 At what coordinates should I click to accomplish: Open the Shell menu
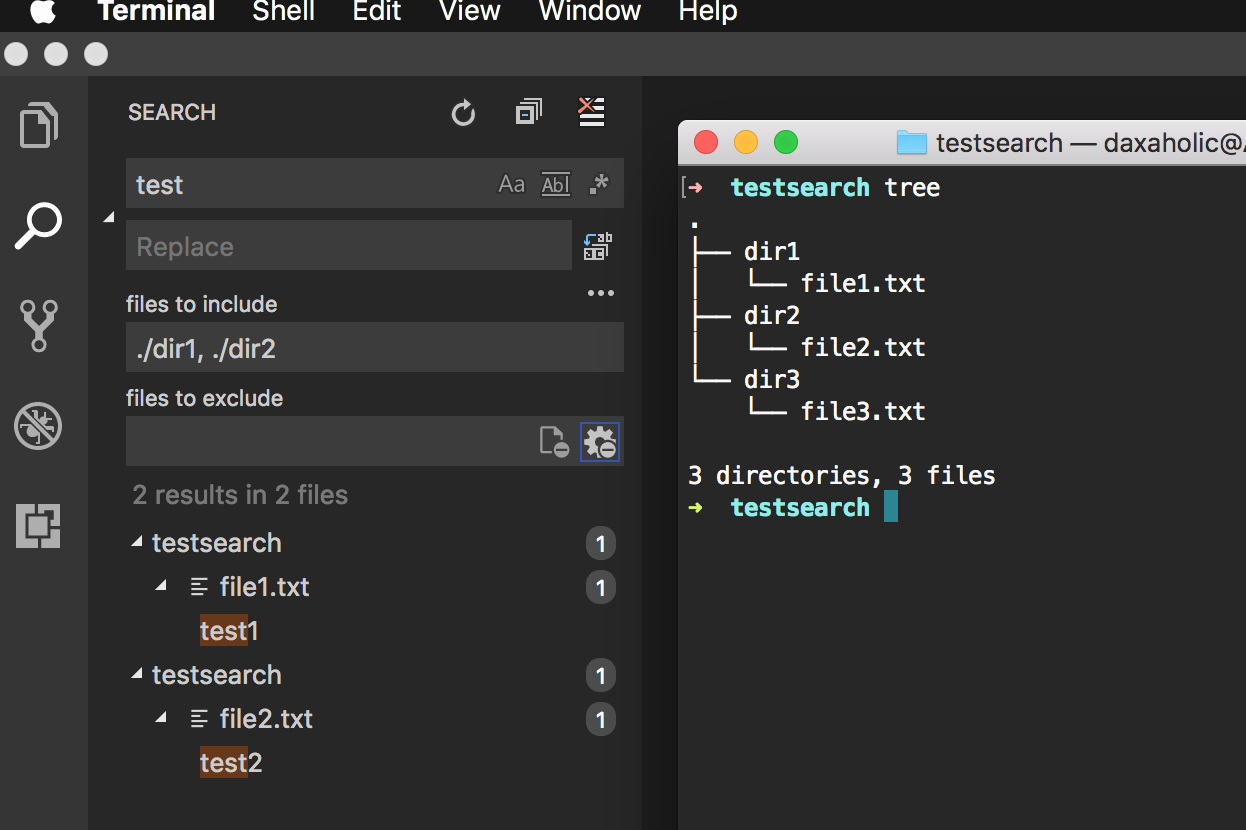click(x=284, y=12)
